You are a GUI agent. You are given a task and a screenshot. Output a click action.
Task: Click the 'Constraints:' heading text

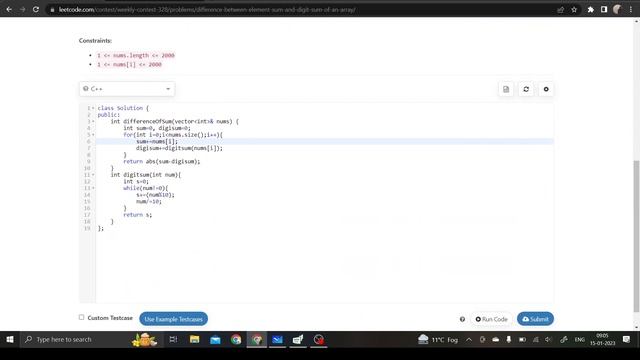tap(95, 40)
